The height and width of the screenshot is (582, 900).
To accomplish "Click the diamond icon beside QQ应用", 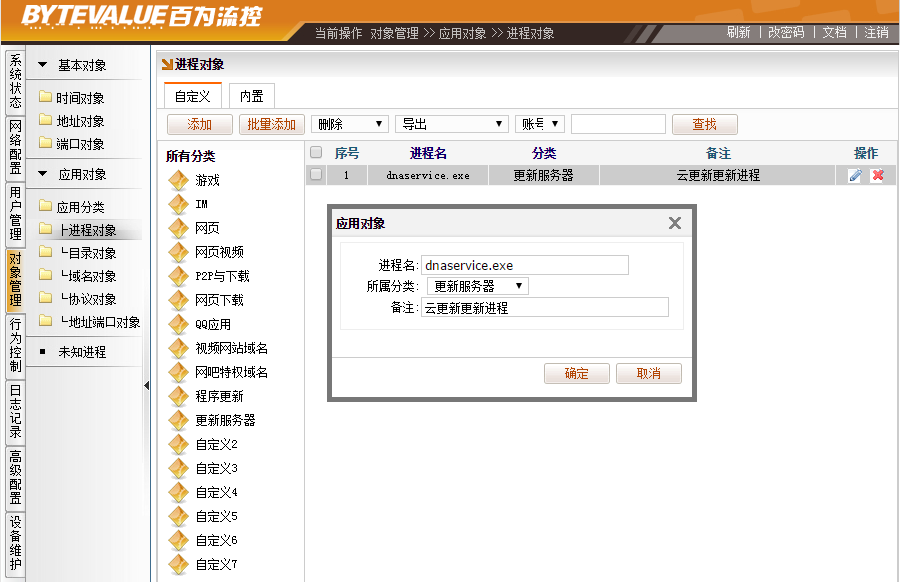I will (178, 324).
